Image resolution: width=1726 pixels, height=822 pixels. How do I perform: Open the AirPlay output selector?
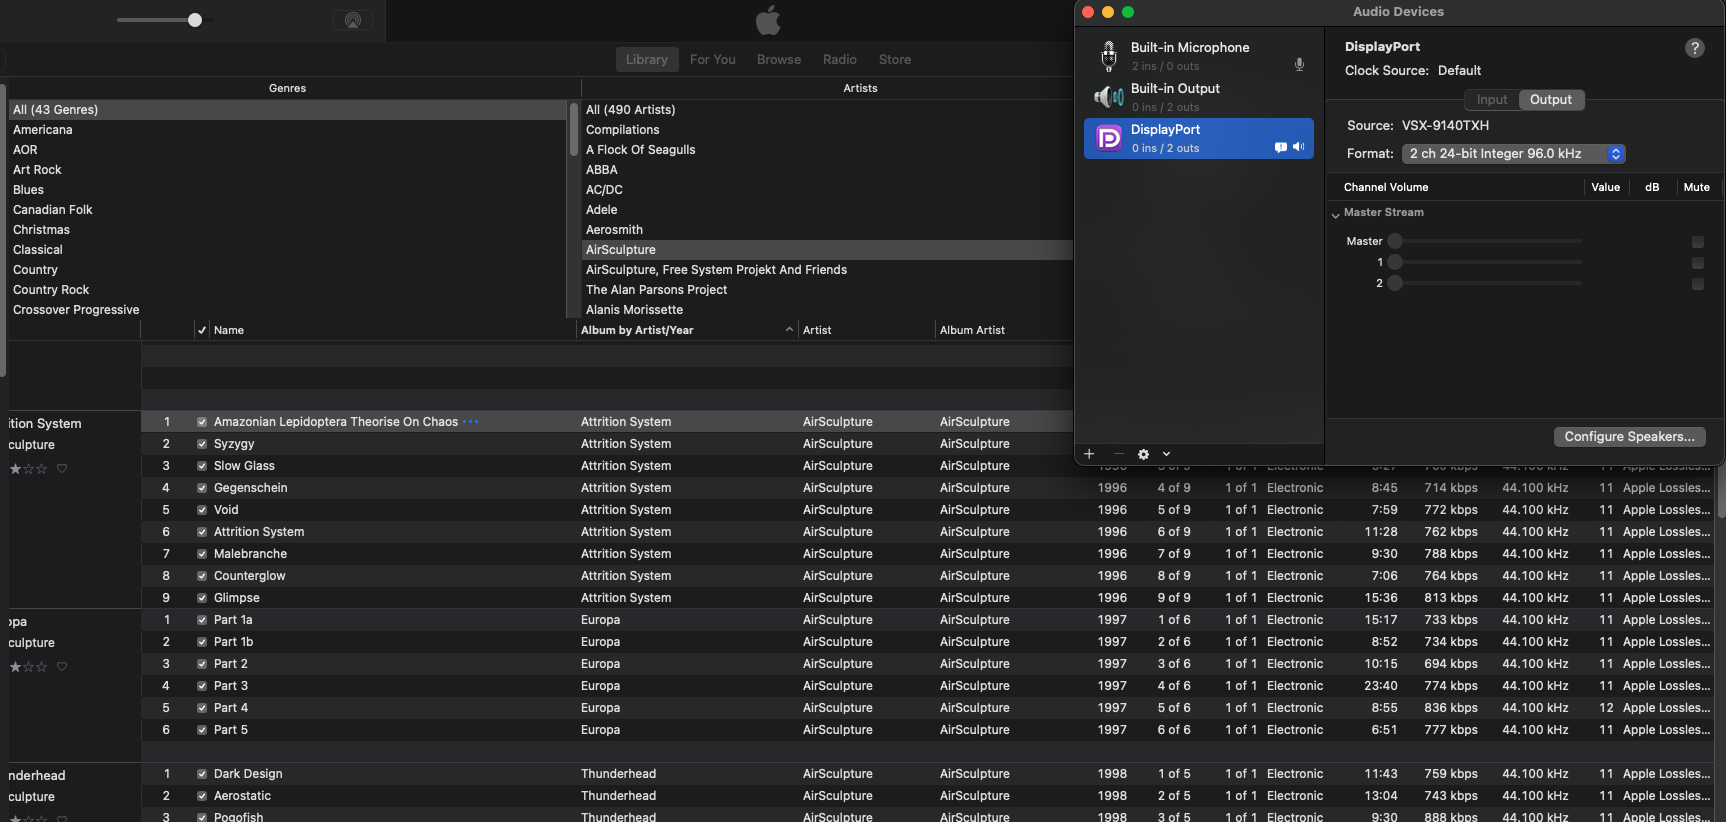point(352,20)
